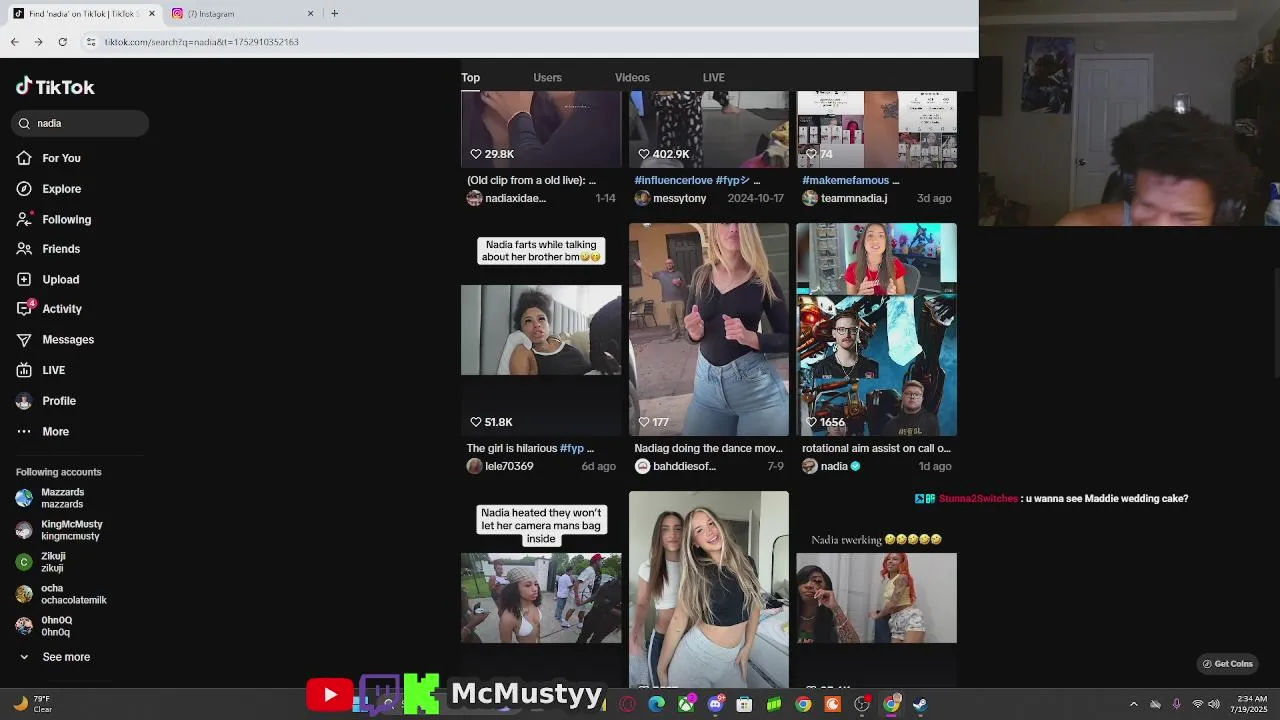Switch to the Videos results tab
The width and height of the screenshot is (1280, 720).
click(x=632, y=77)
